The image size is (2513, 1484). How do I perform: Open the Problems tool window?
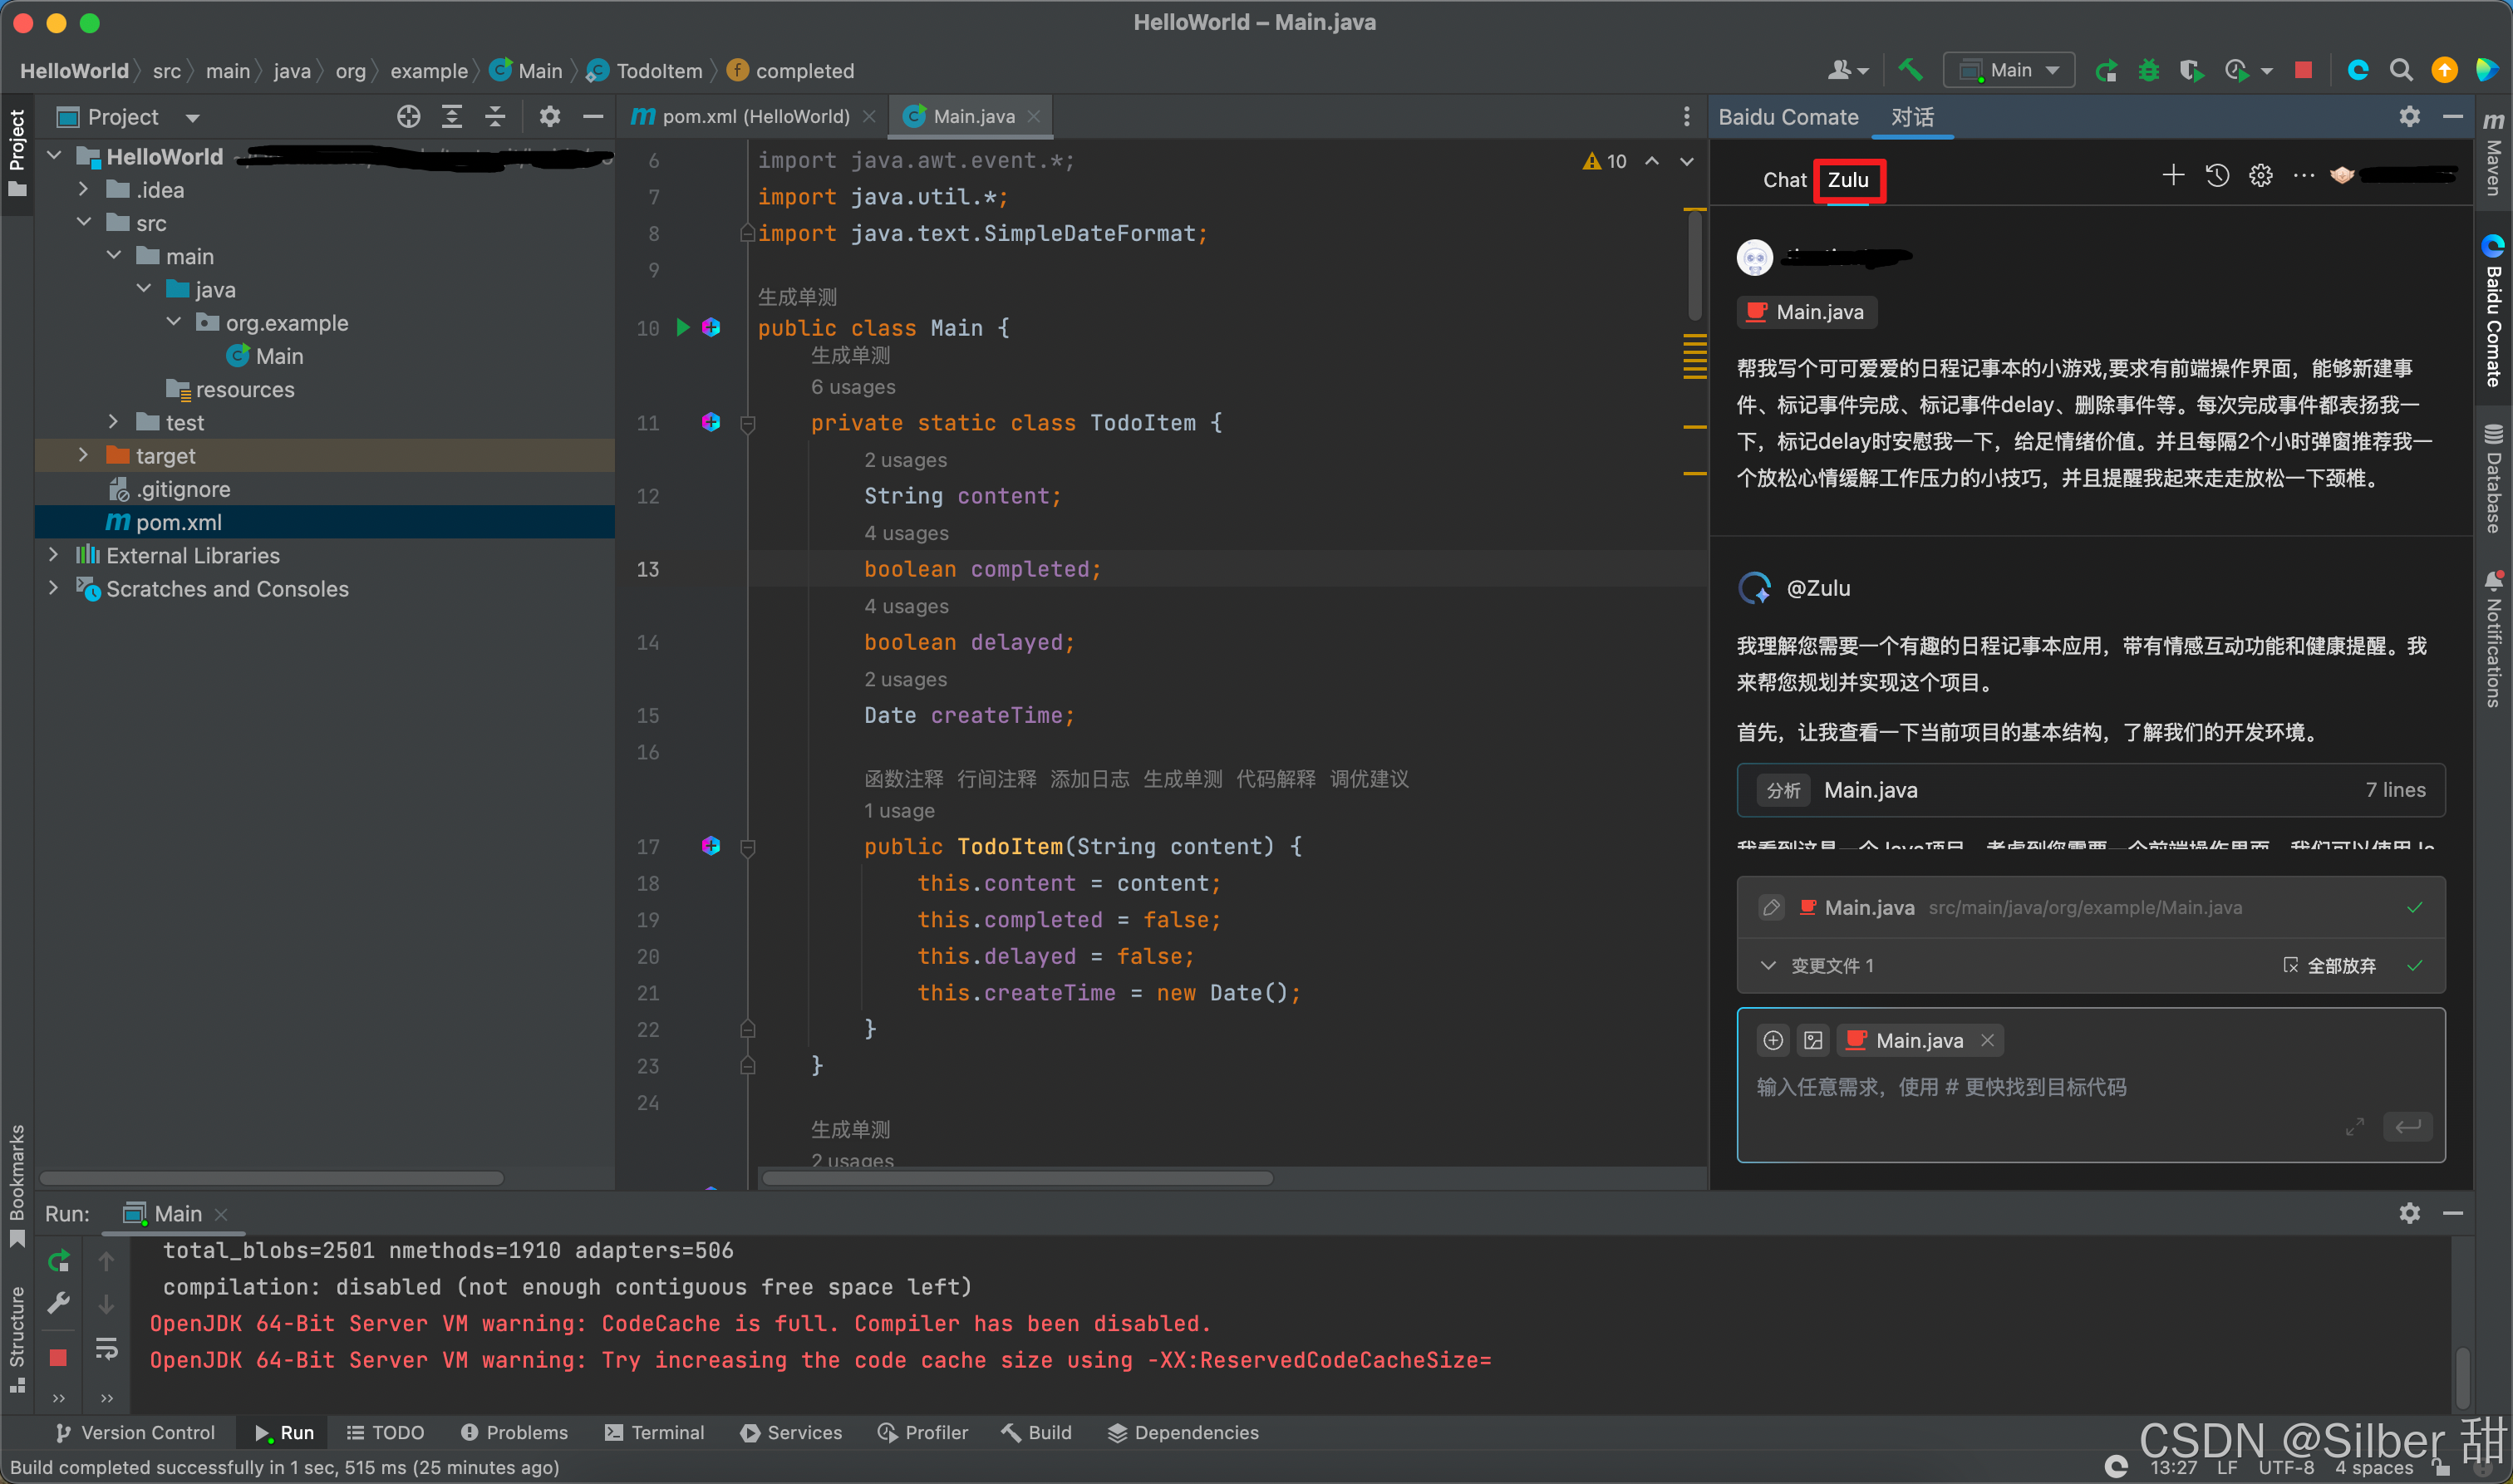[x=514, y=1433]
